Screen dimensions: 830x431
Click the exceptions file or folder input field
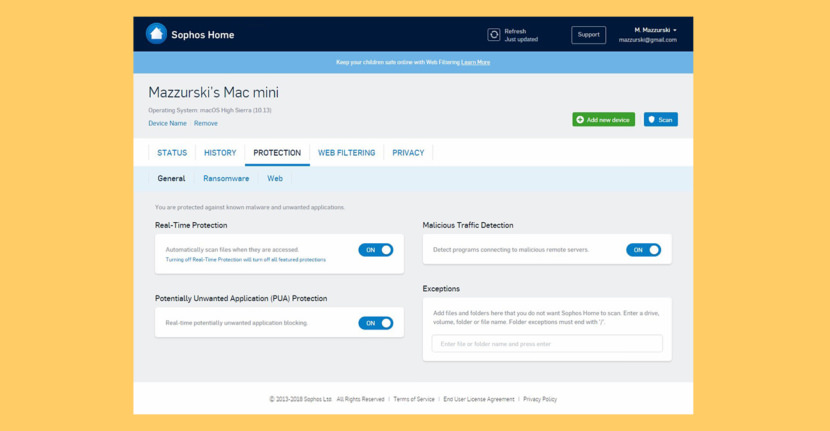pos(547,344)
